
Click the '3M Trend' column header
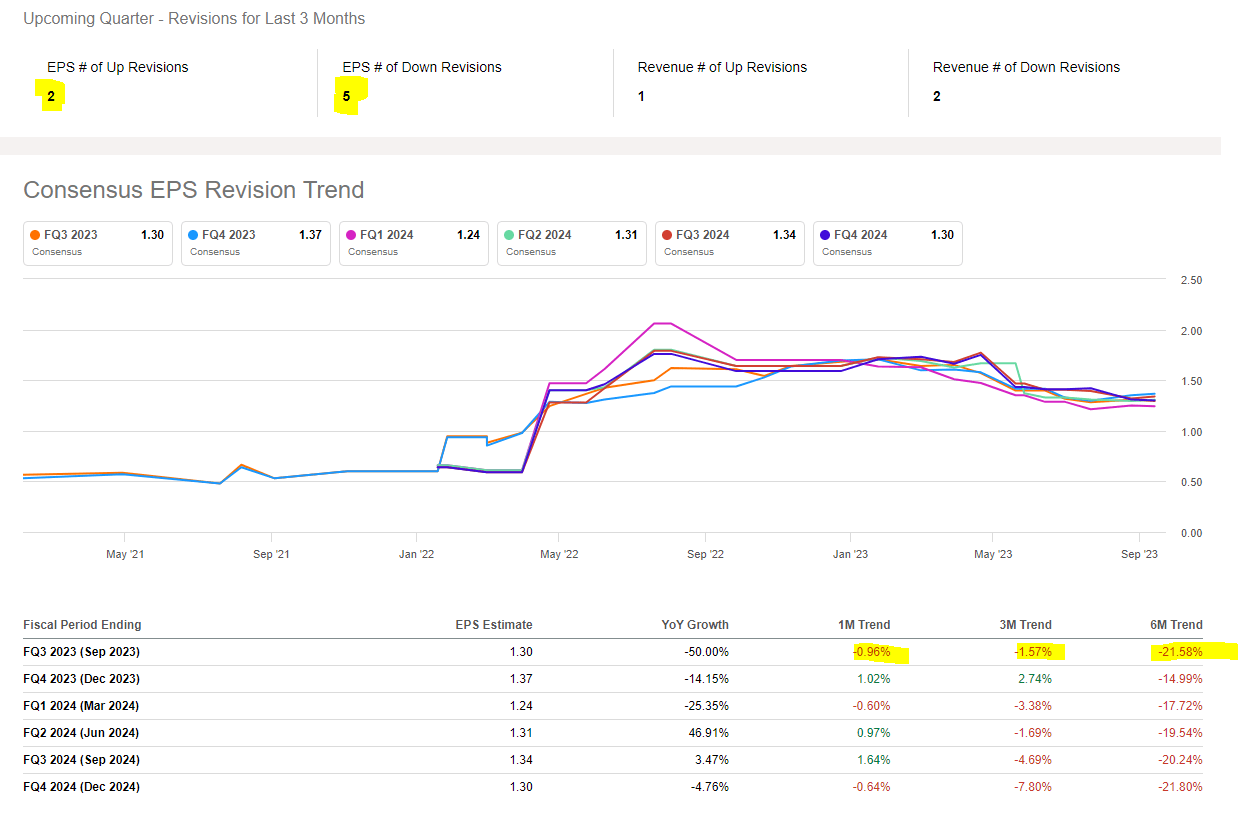click(1025, 625)
